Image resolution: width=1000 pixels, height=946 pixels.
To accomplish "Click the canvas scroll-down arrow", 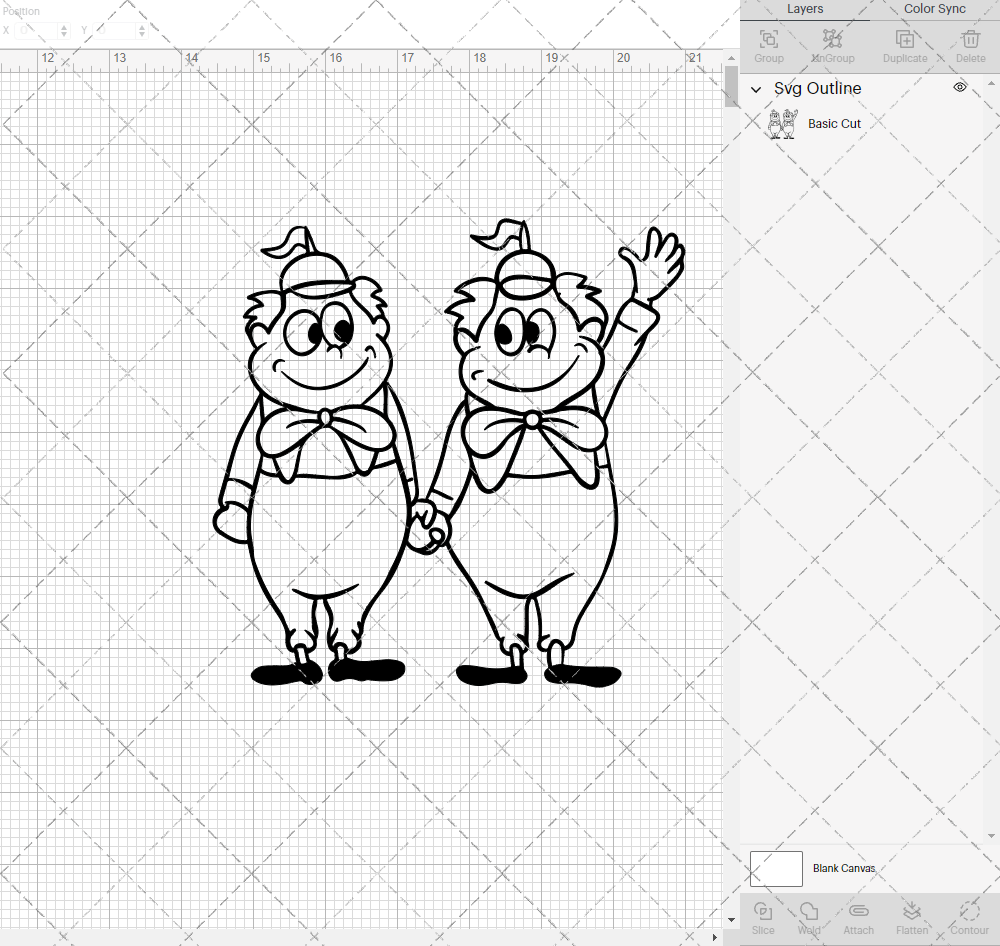I will 731,920.
